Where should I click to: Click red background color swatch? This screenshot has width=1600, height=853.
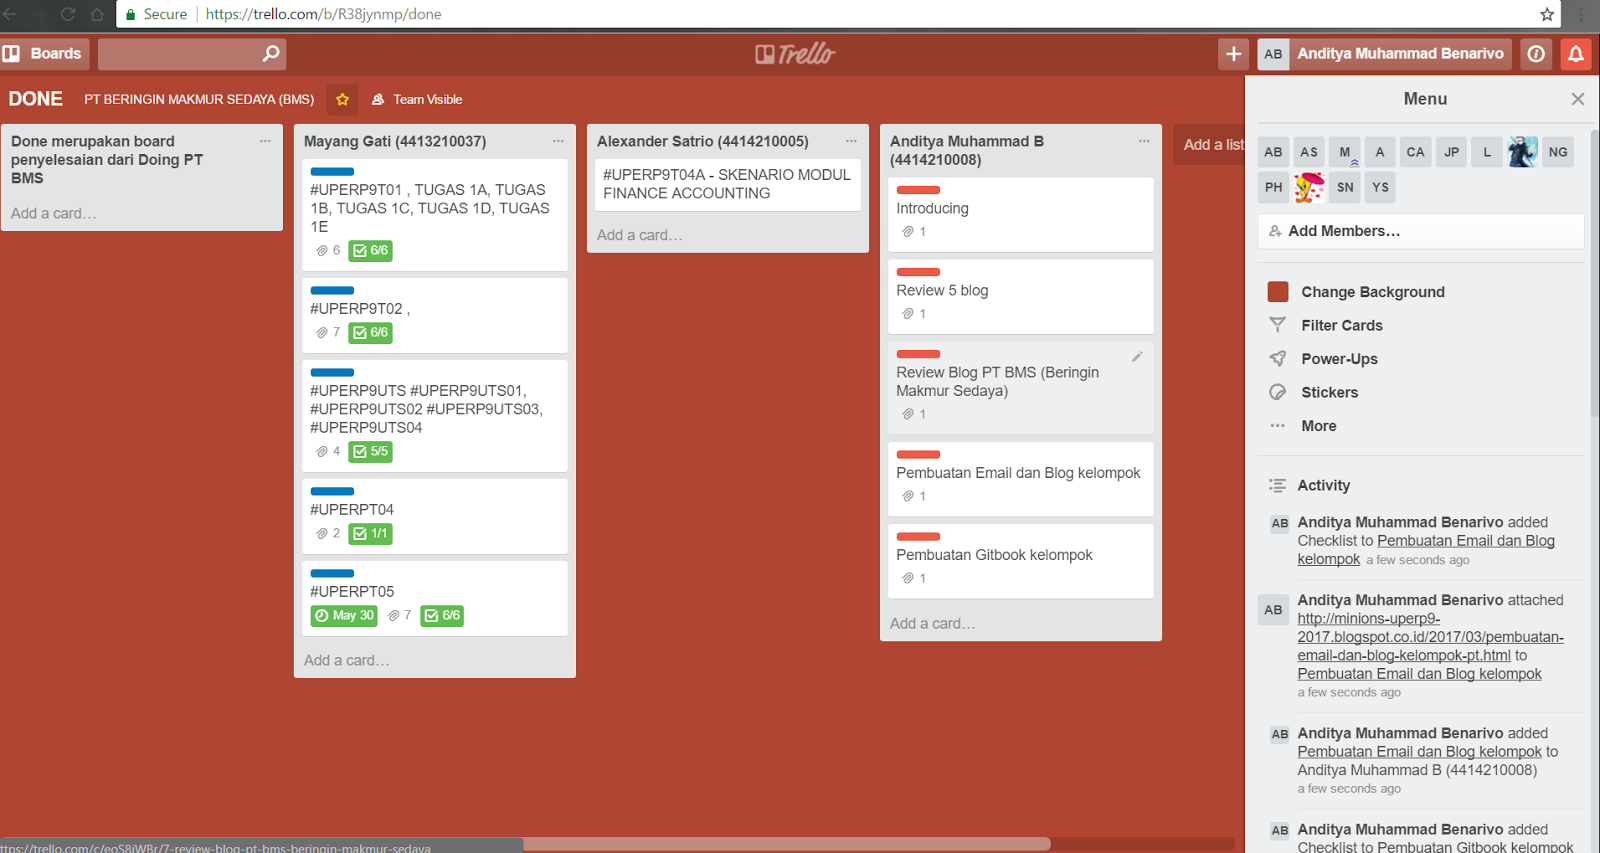tap(1278, 292)
